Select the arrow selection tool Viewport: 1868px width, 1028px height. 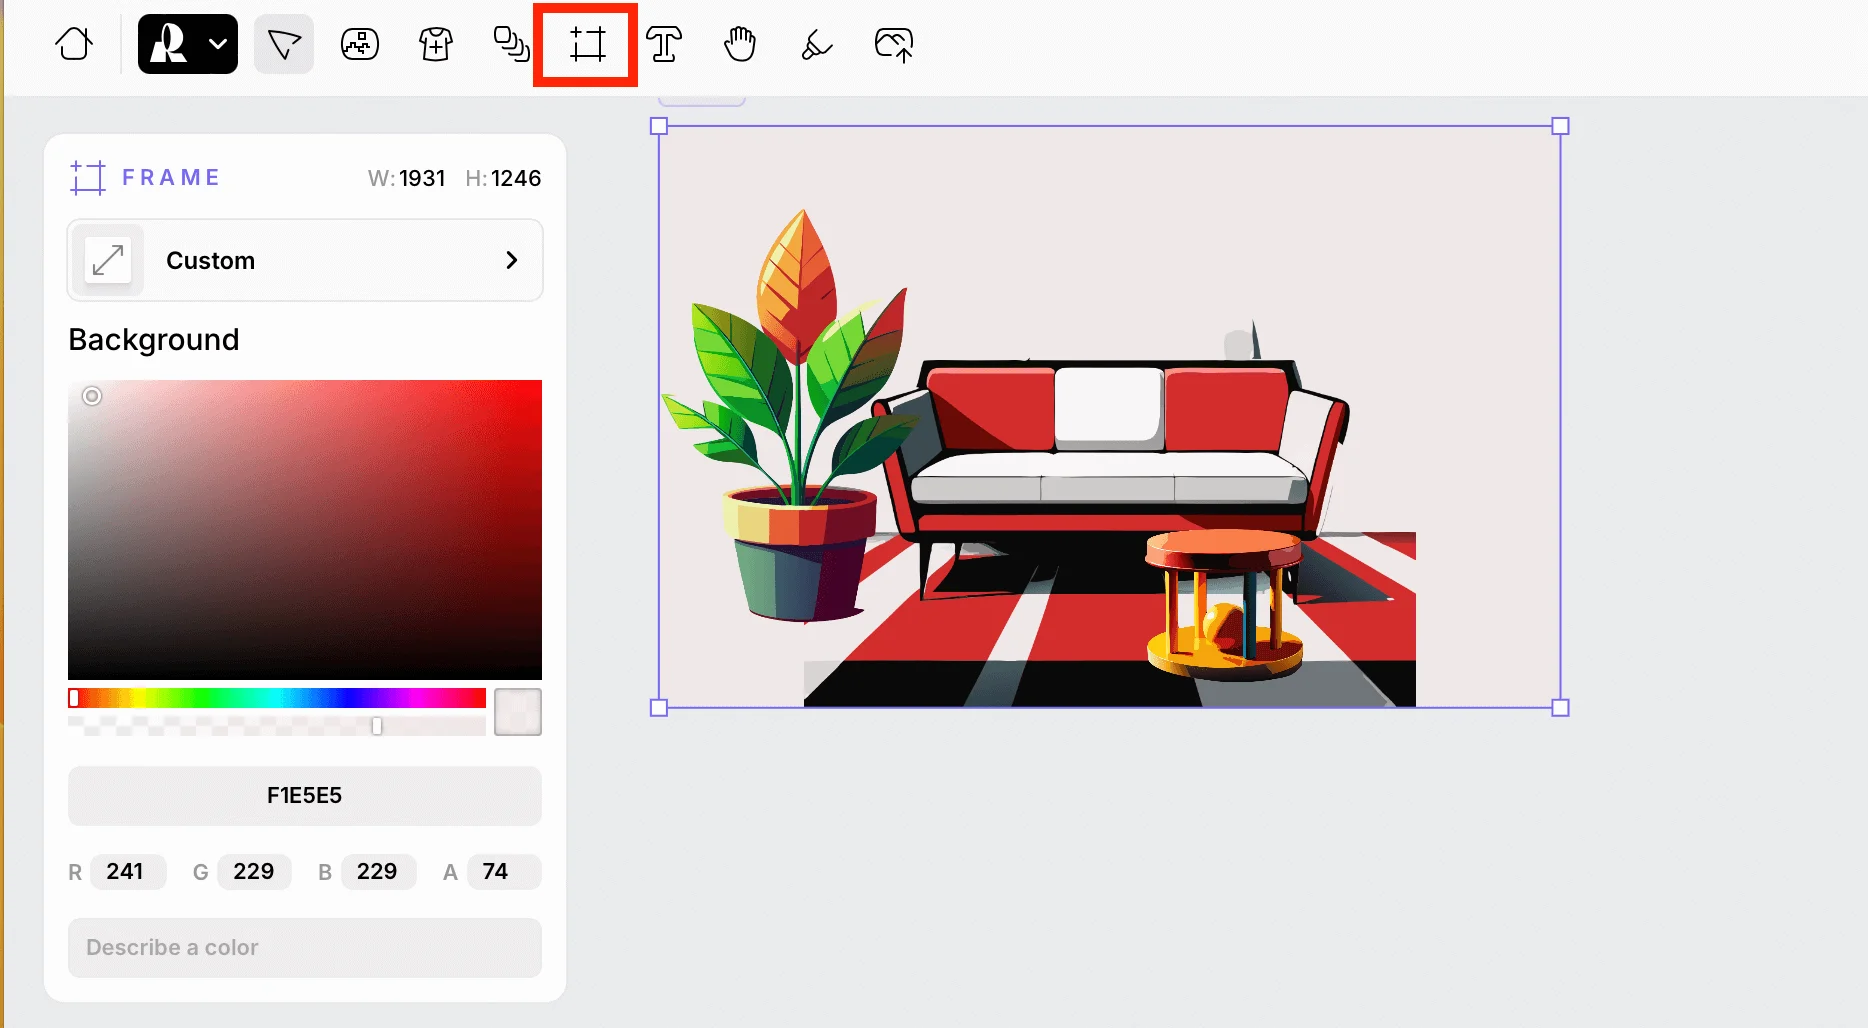284,44
